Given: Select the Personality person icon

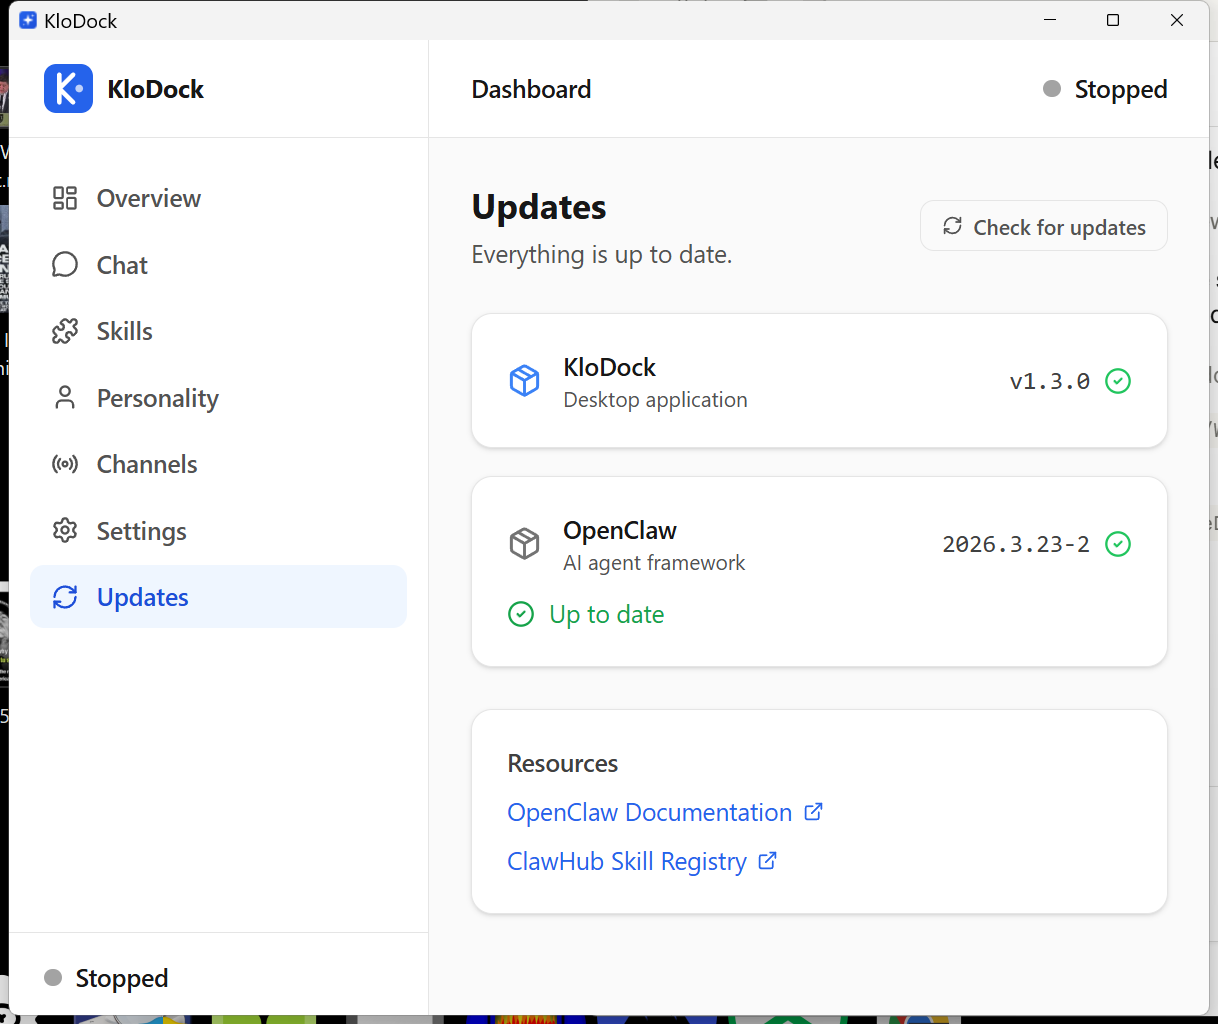Looking at the screenshot, I should tap(64, 397).
